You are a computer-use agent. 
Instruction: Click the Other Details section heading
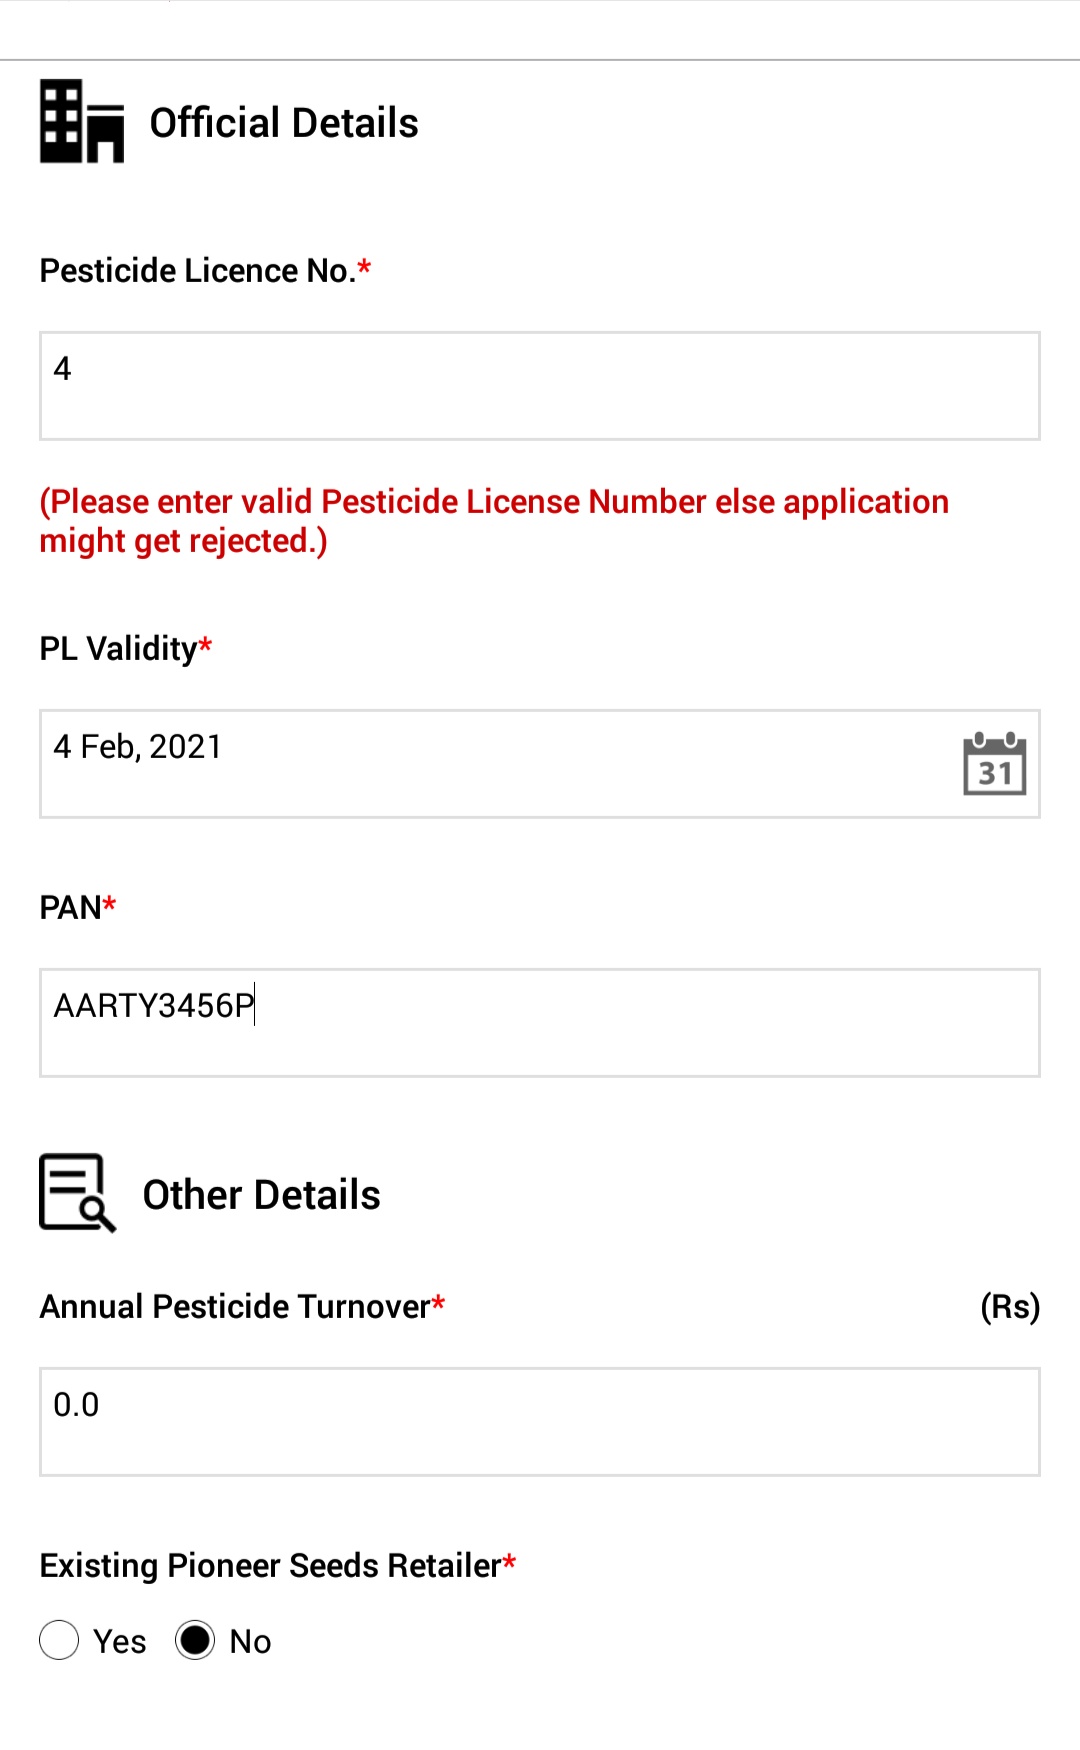coord(262,1195)
